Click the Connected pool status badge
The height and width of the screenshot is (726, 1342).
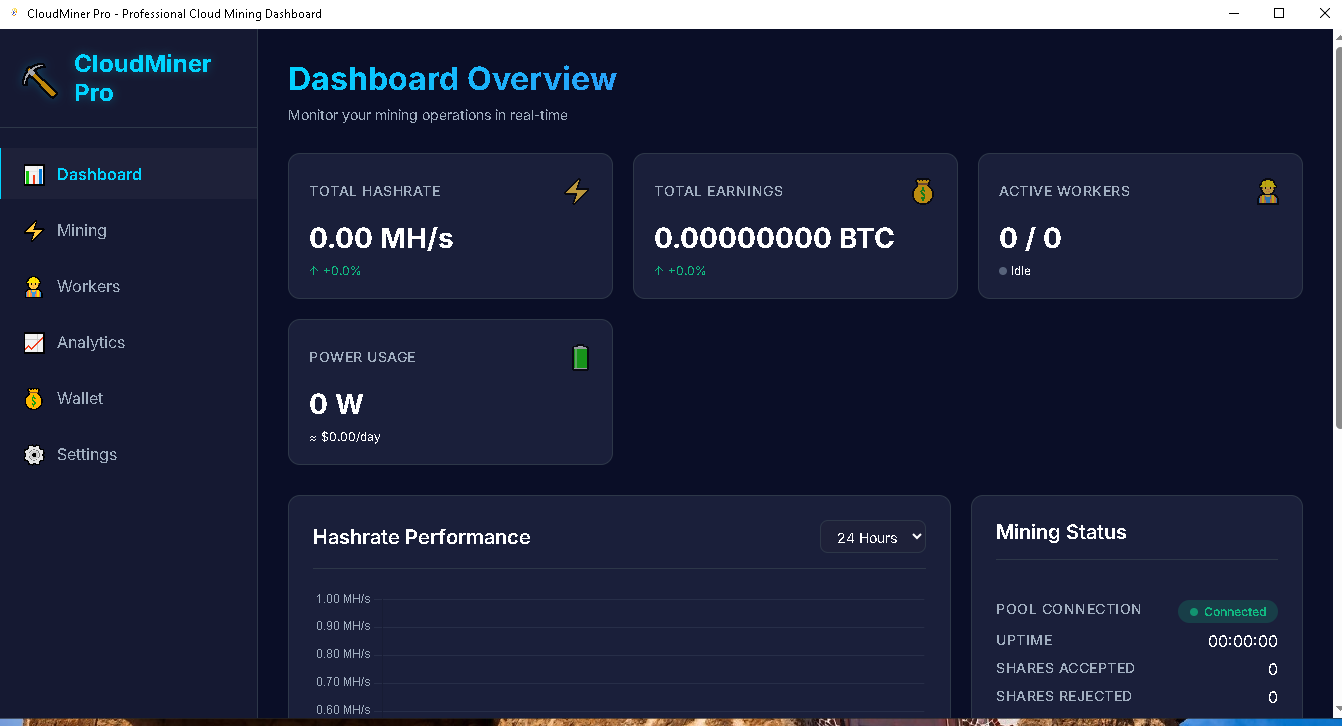pos(1227,612)
